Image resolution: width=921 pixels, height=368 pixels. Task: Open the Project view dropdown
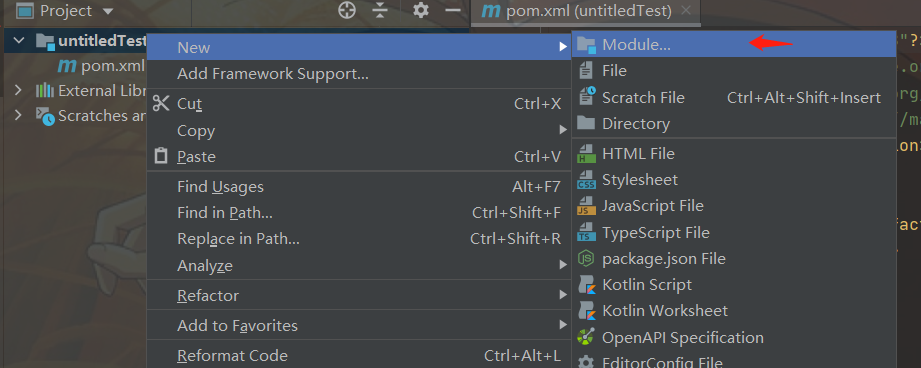click(x=107, y=11)
